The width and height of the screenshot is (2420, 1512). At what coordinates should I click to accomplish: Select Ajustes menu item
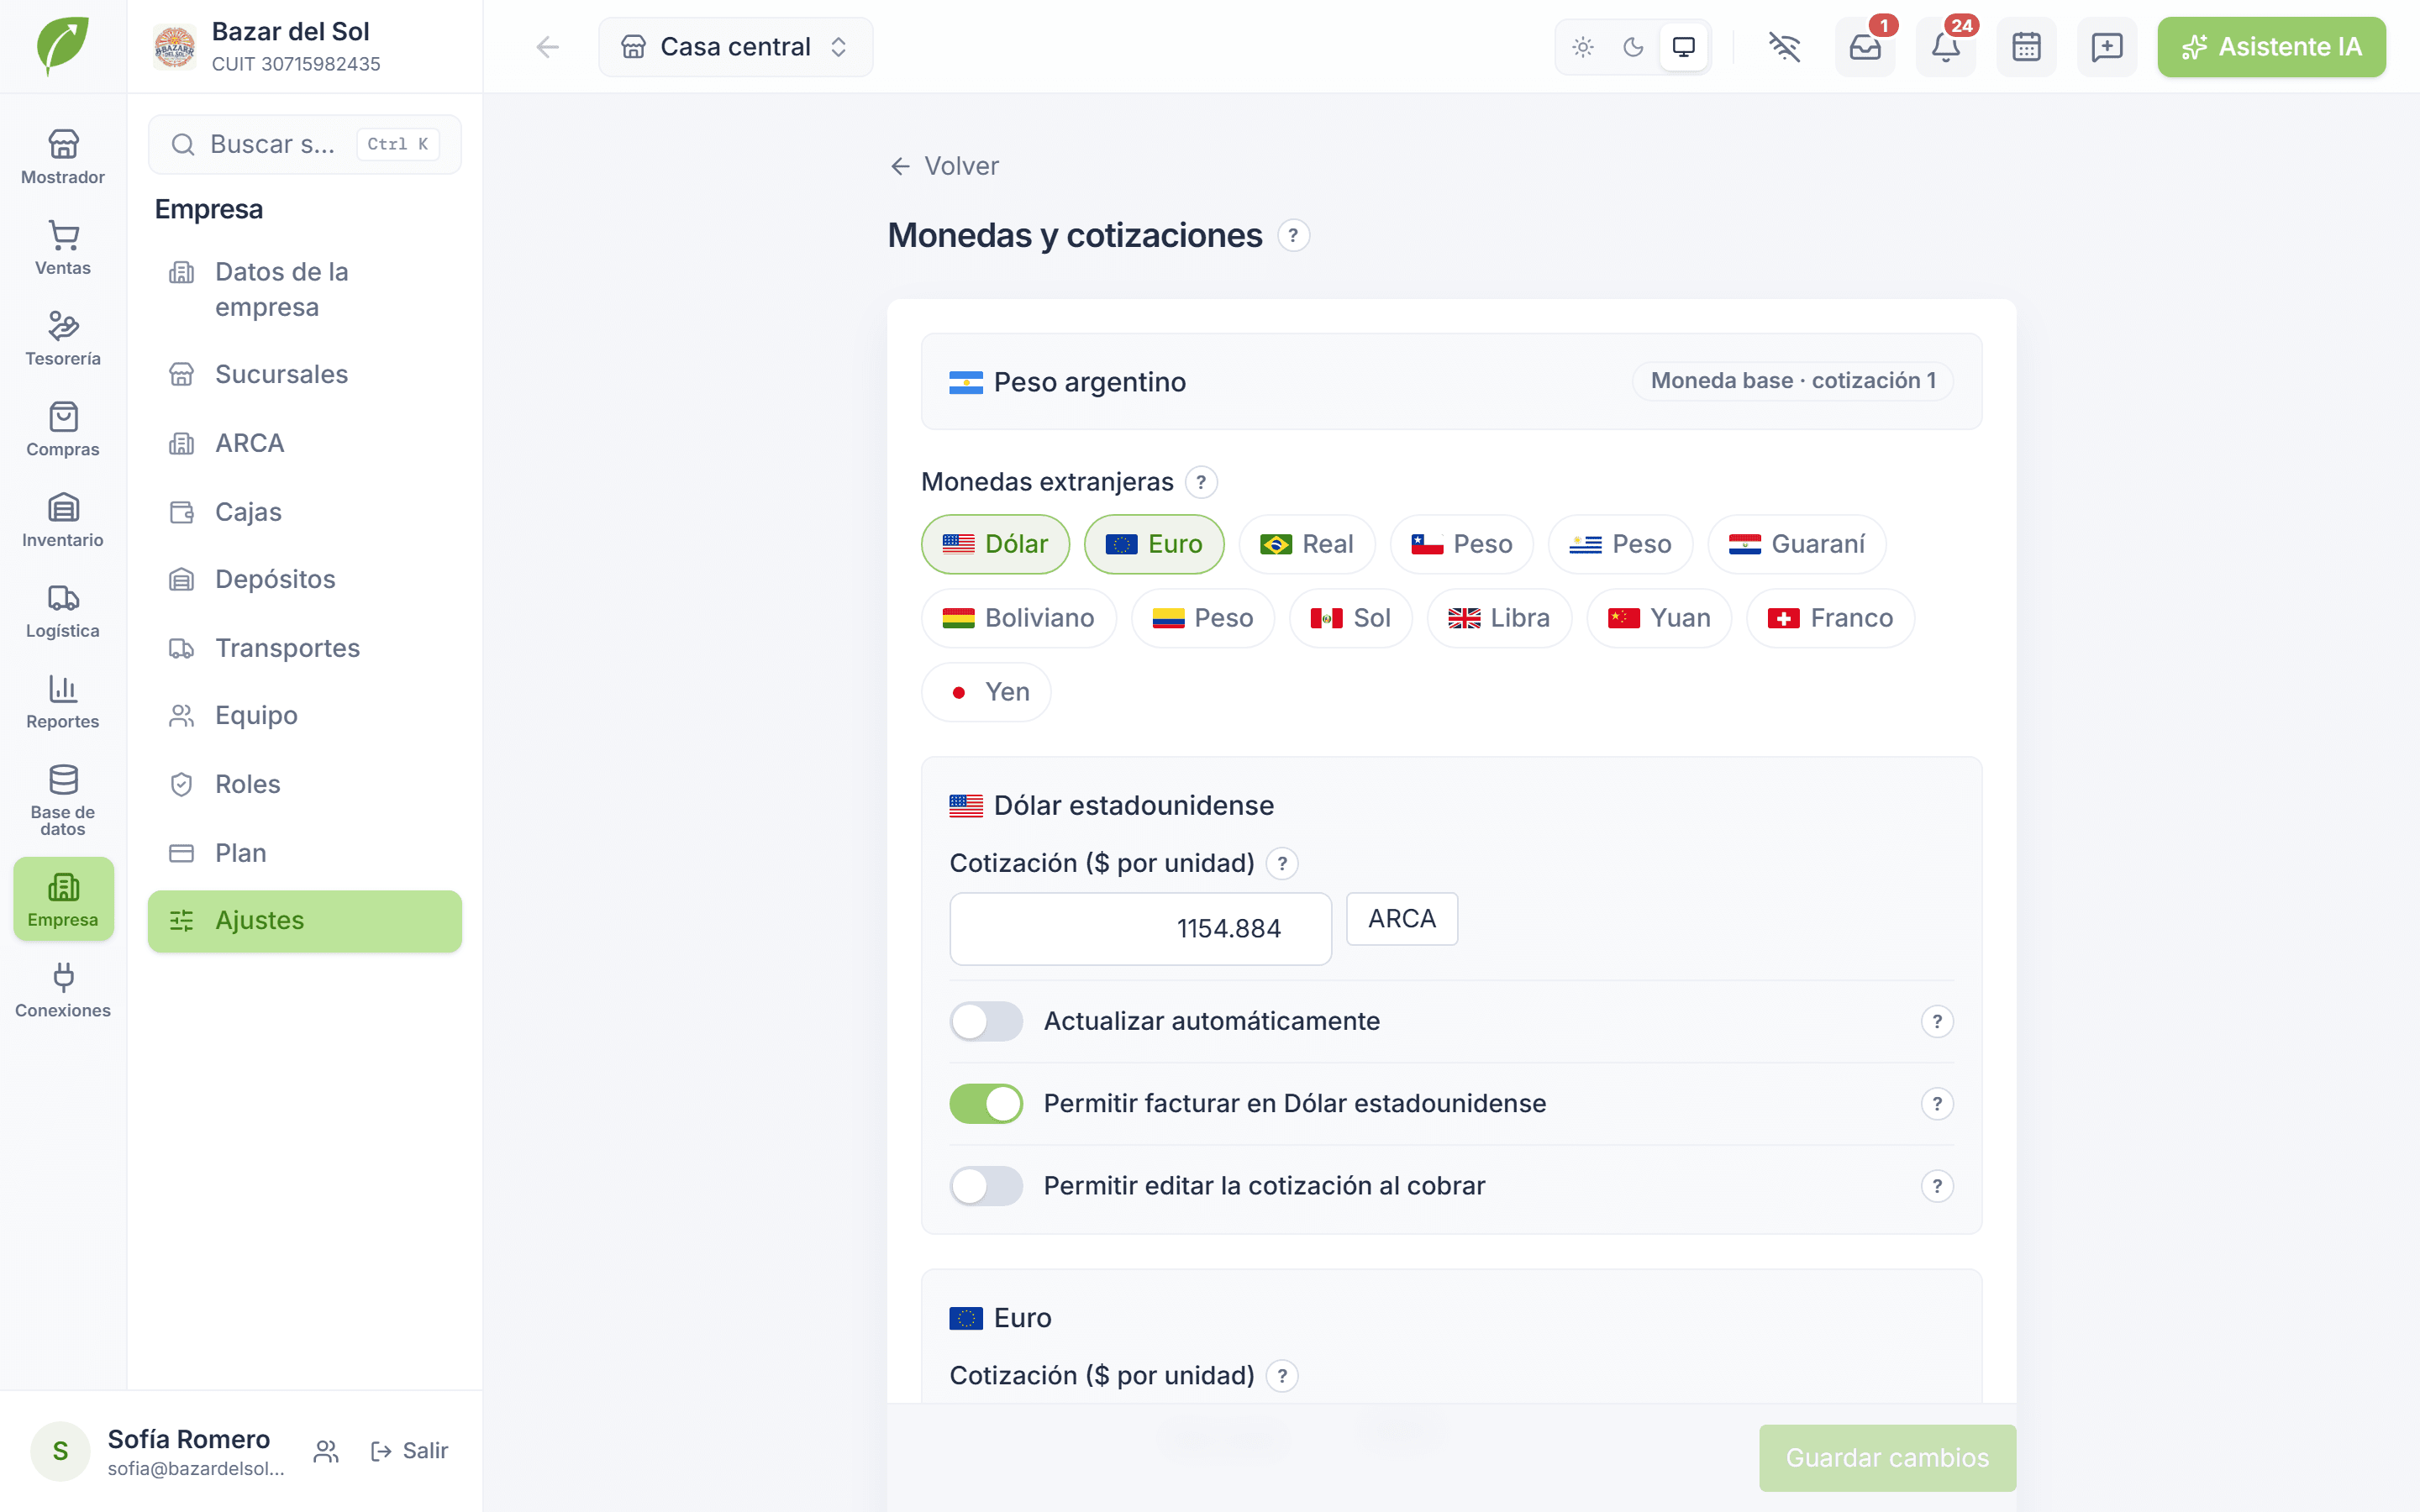point(305,921)
